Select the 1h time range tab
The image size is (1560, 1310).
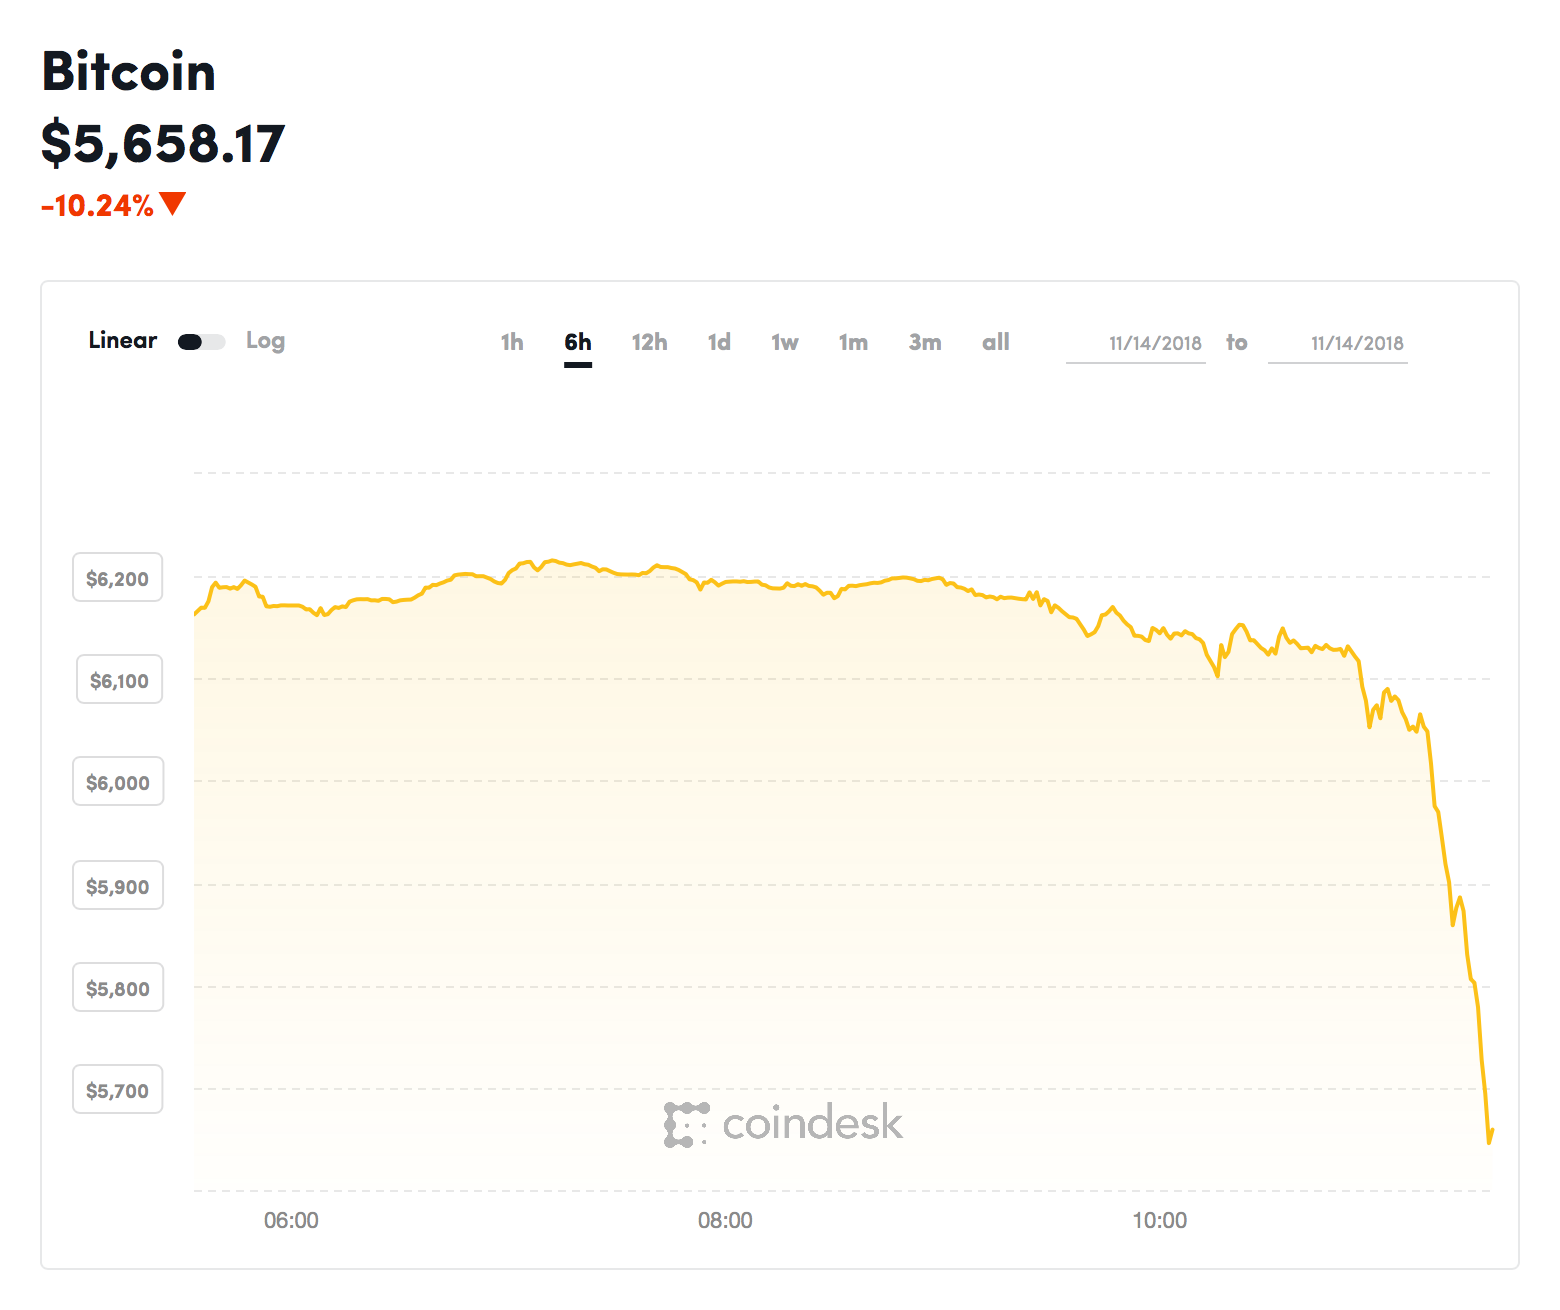click(x=512, y=343)
